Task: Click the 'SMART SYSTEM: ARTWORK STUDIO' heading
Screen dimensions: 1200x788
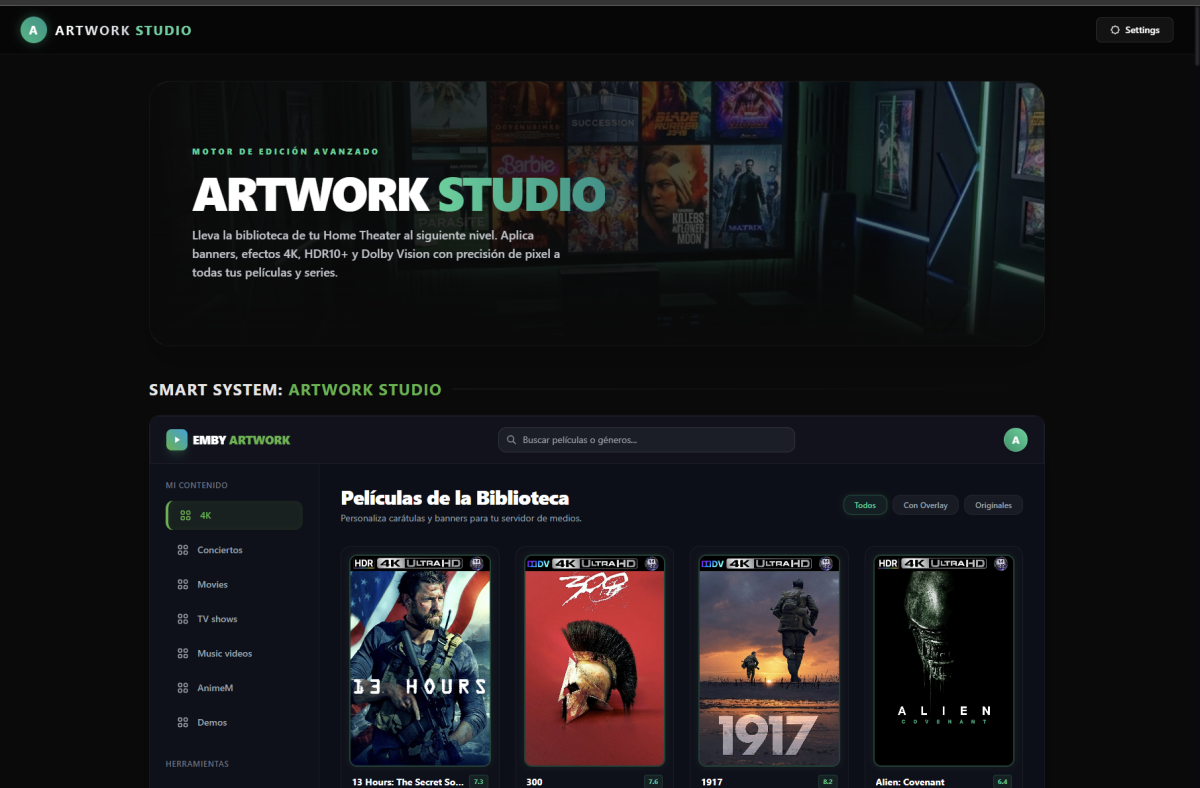Action: (x=295, y=390)
